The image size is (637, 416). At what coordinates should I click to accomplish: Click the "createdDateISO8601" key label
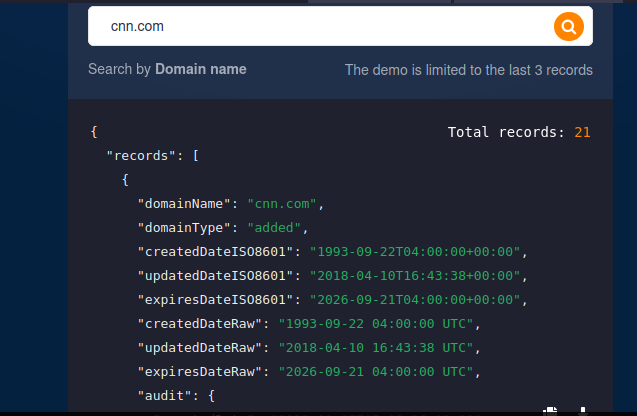tap(215, 251)
